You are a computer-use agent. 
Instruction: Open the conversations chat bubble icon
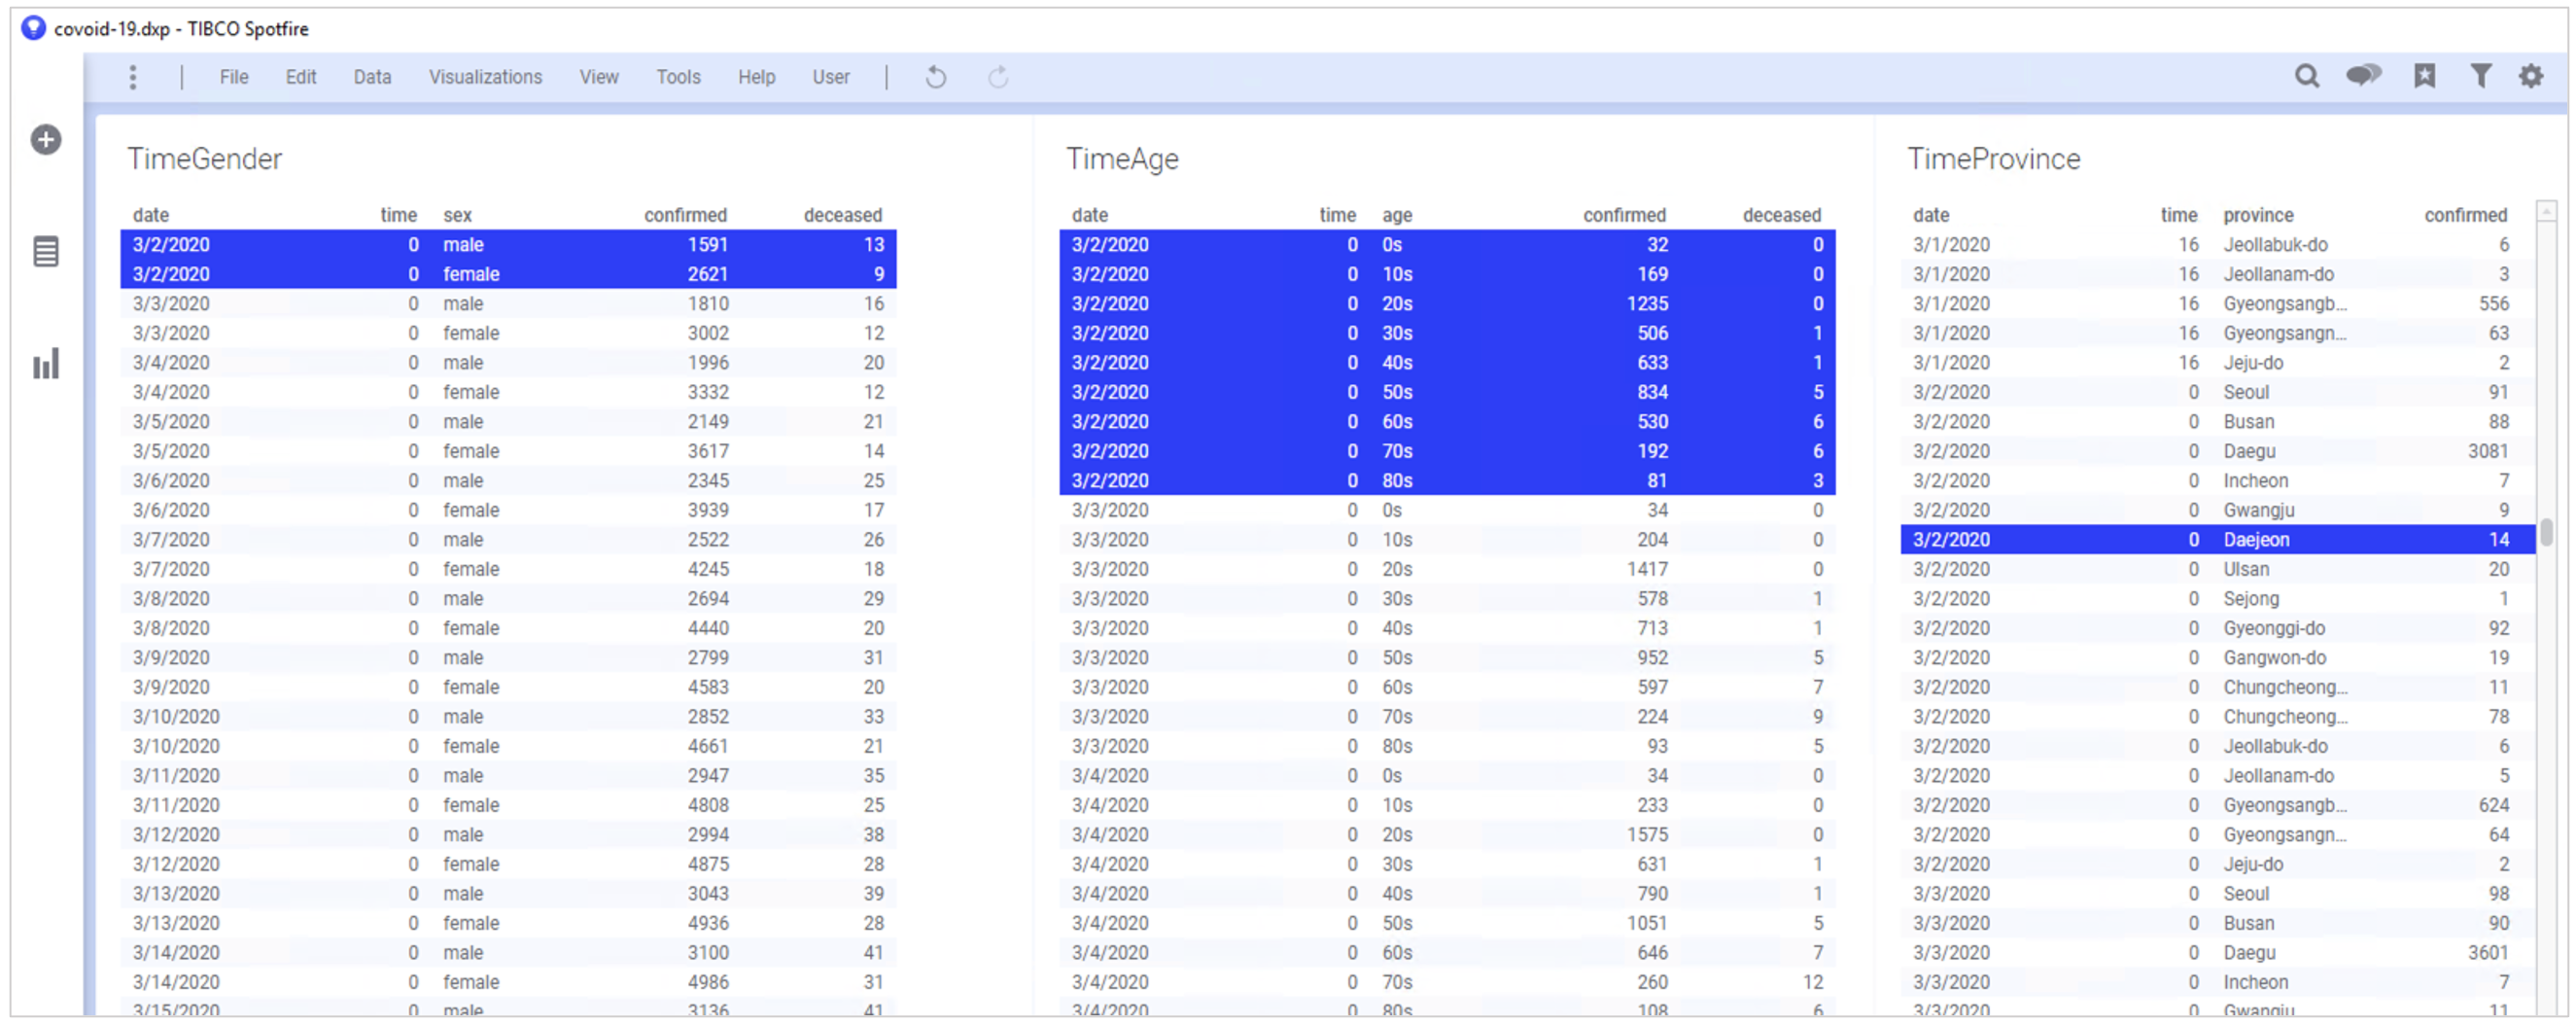point(2364,75)
